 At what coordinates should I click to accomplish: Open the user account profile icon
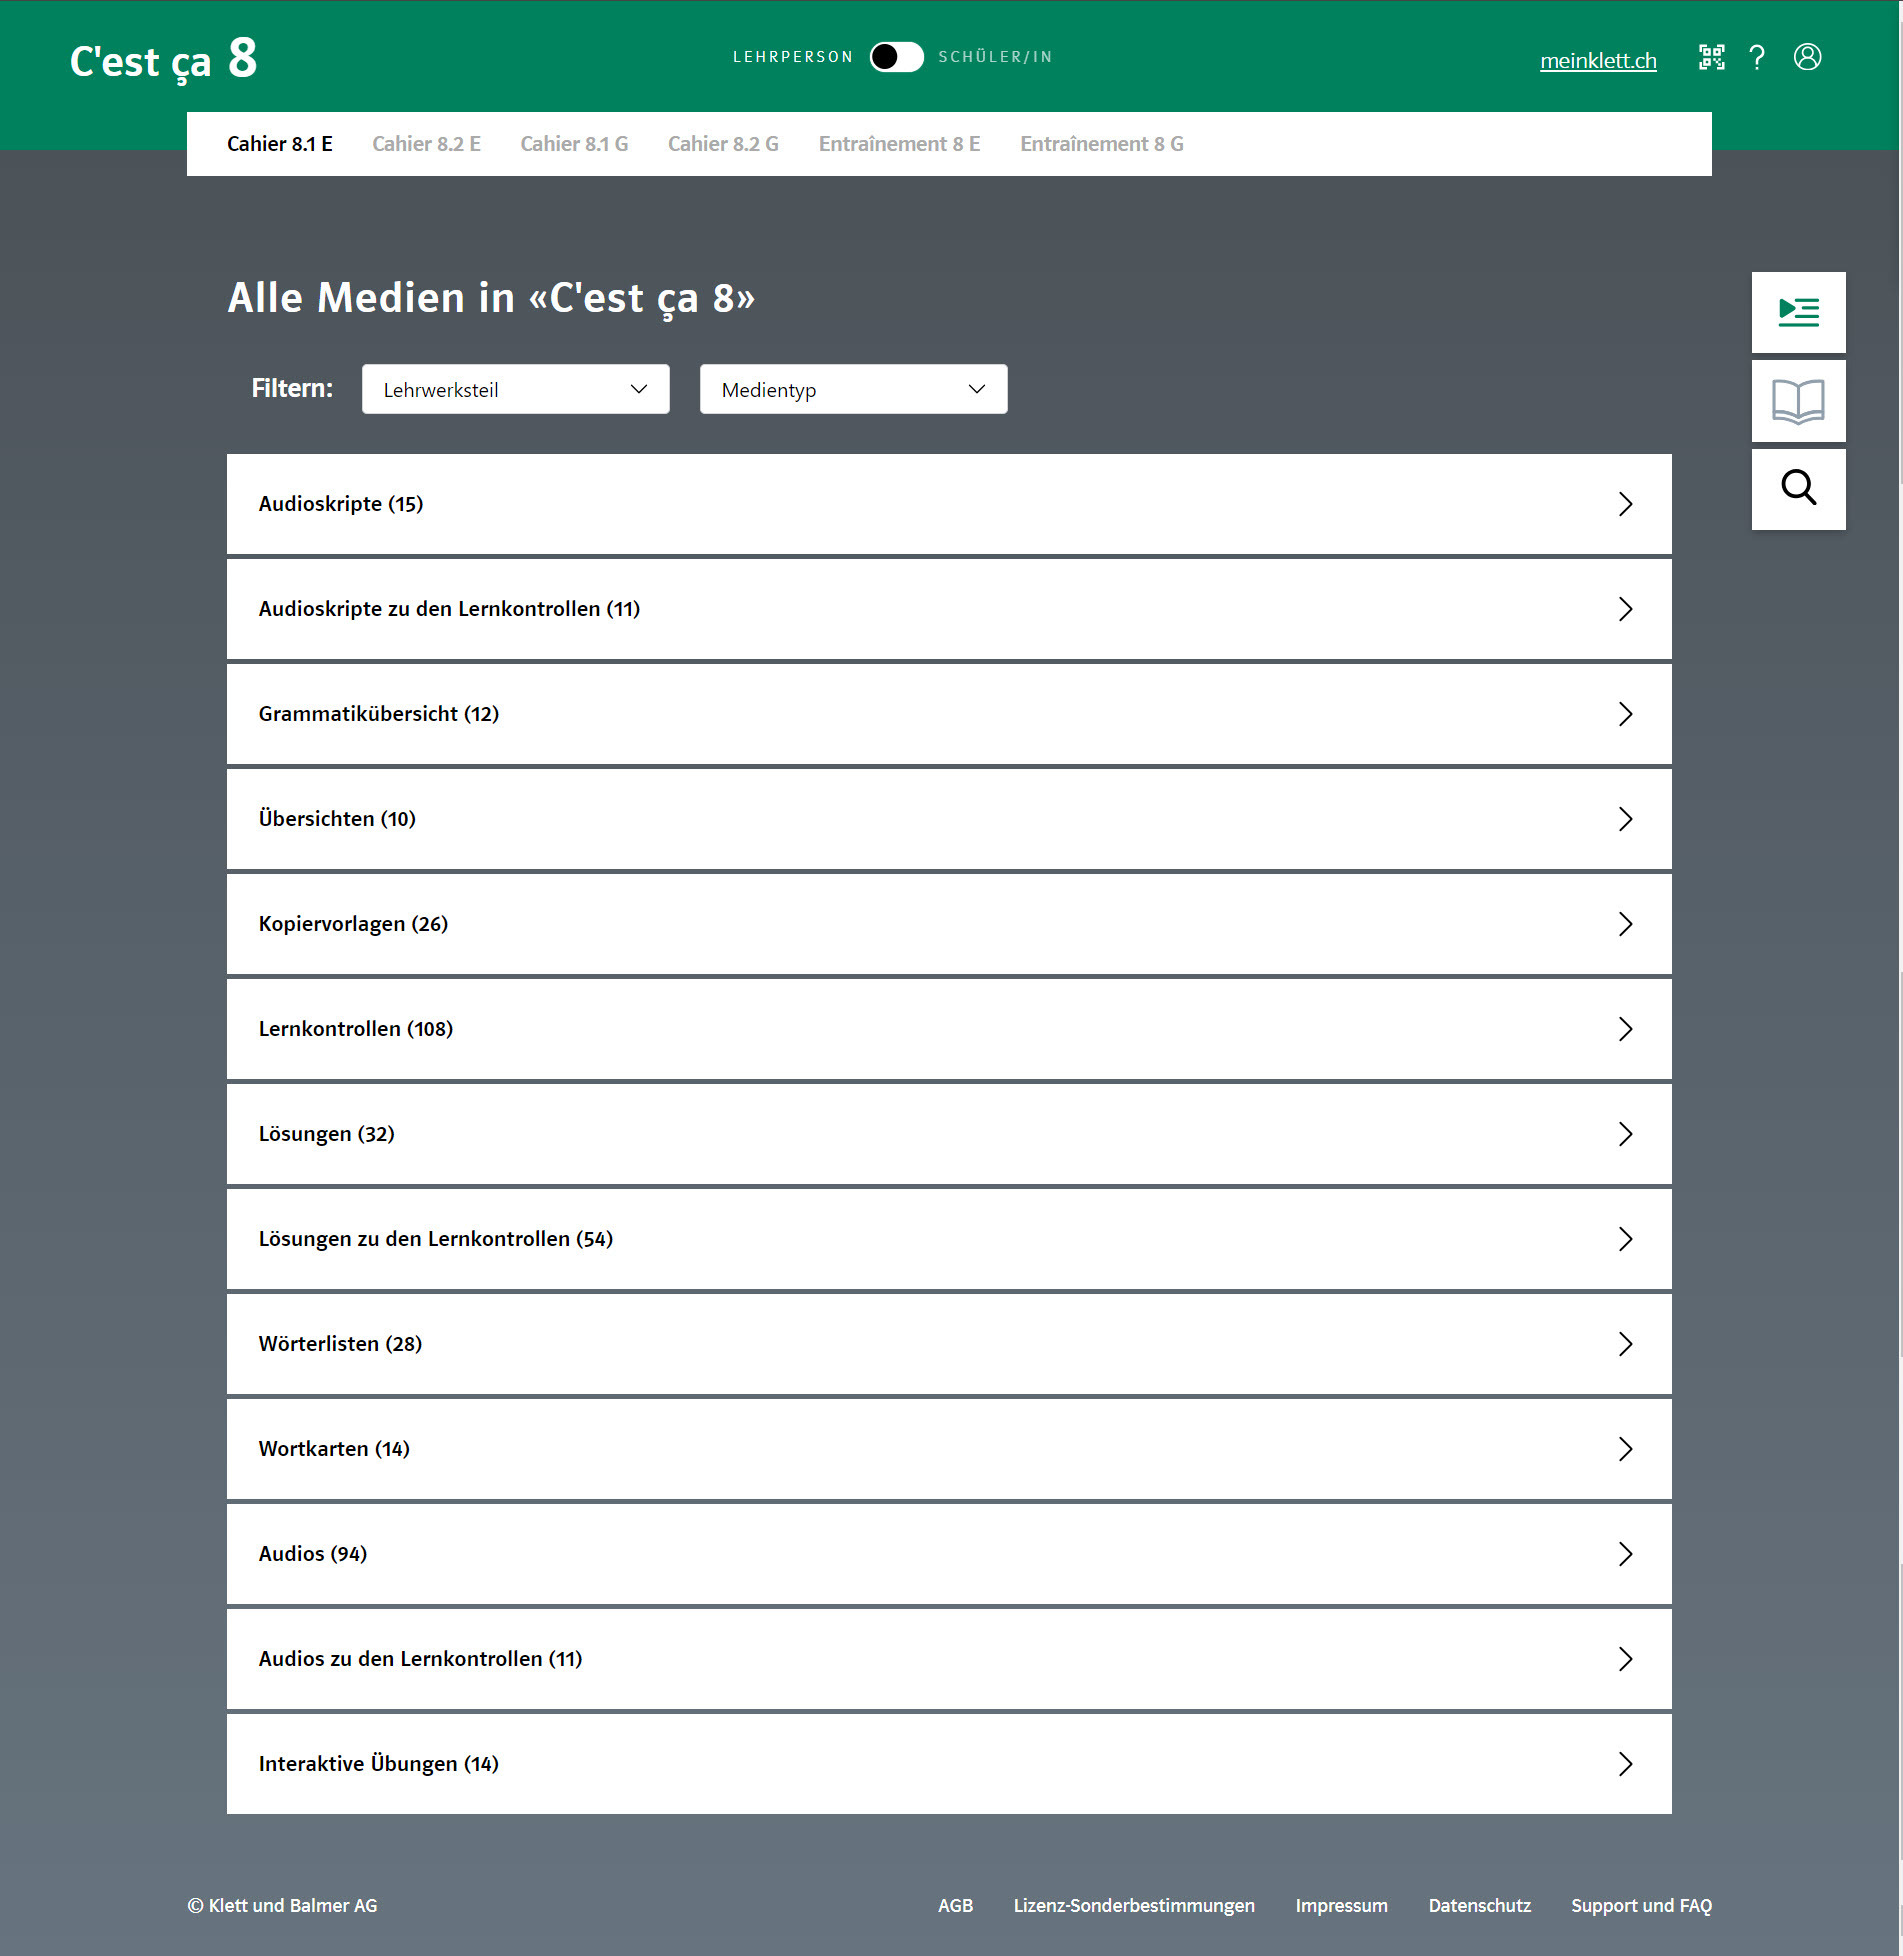pyautogui.click(x=1807, y=58)
